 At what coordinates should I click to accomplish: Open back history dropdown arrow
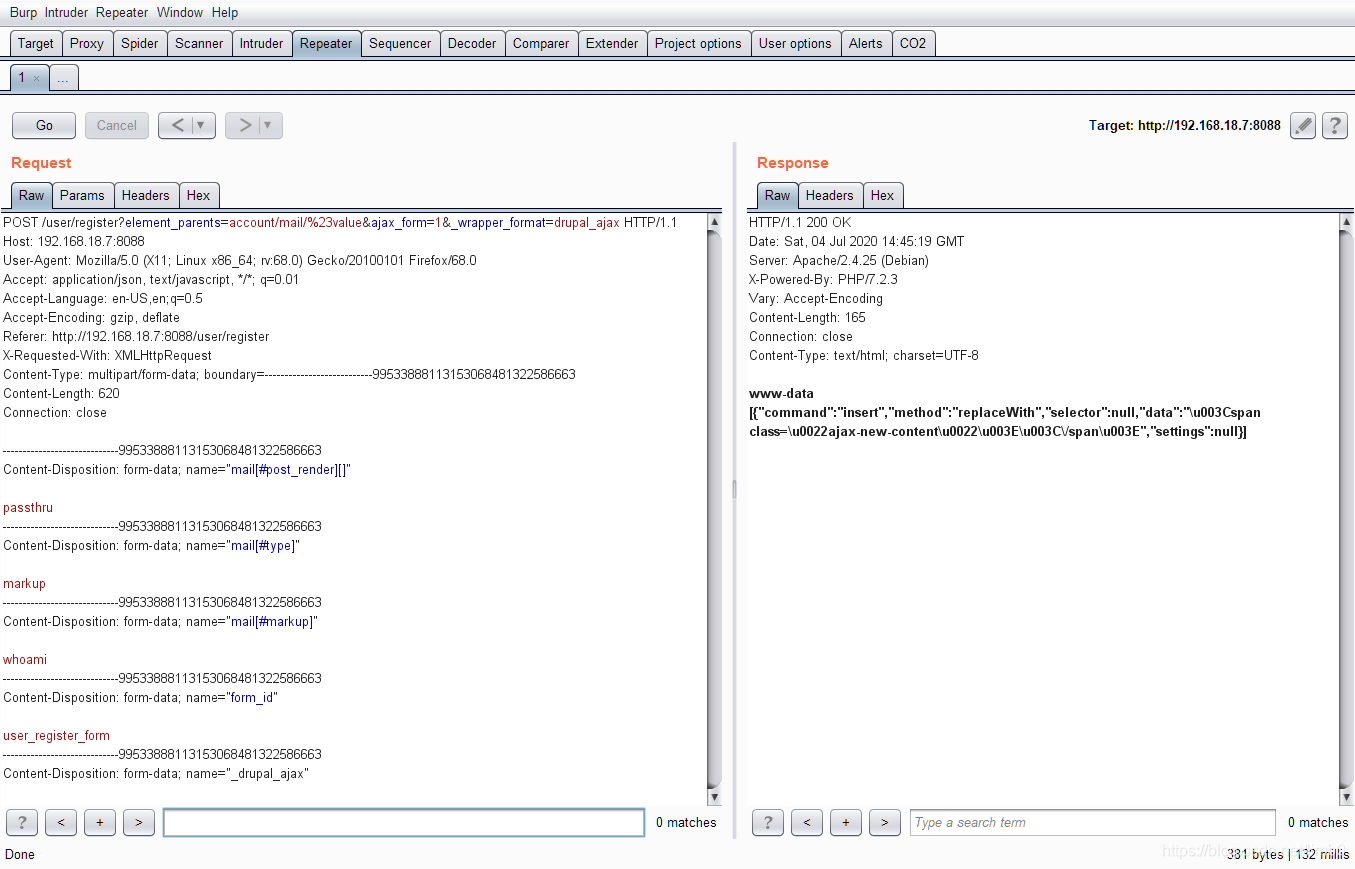pos(203,125)
